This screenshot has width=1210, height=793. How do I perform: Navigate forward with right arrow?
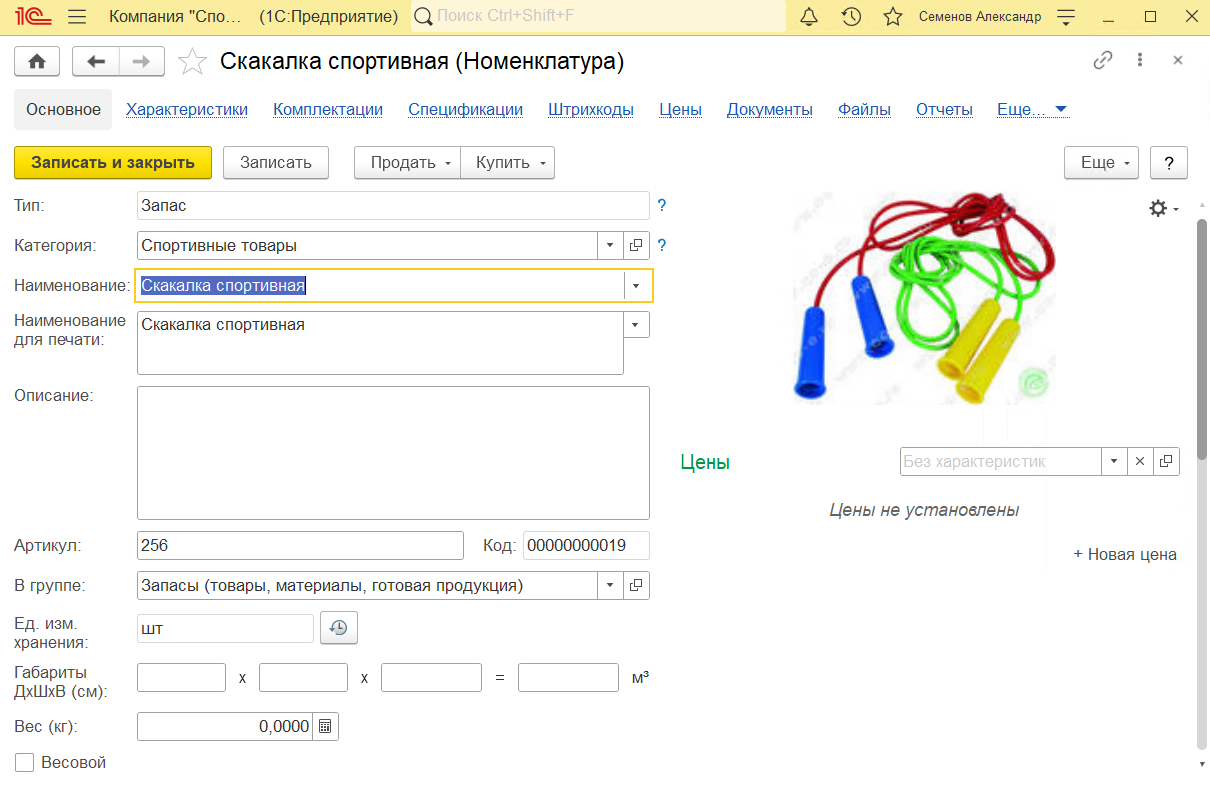coord(142,61)
